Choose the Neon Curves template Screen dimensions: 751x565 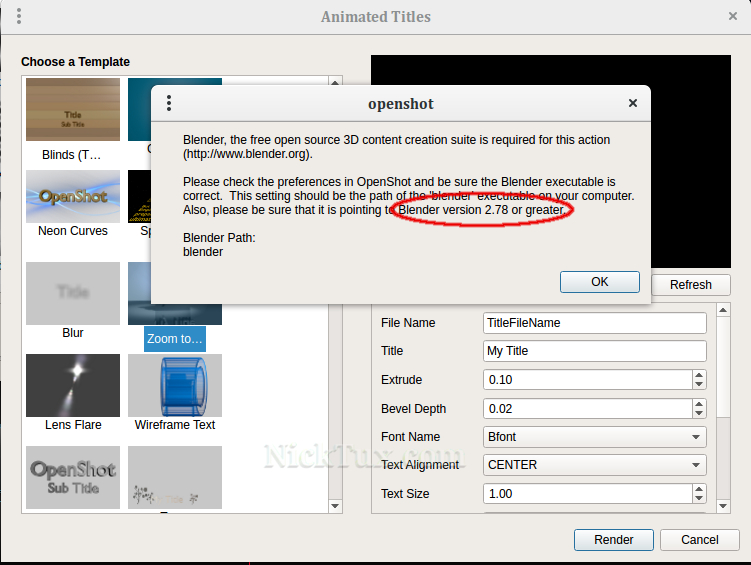click(73, 196)
